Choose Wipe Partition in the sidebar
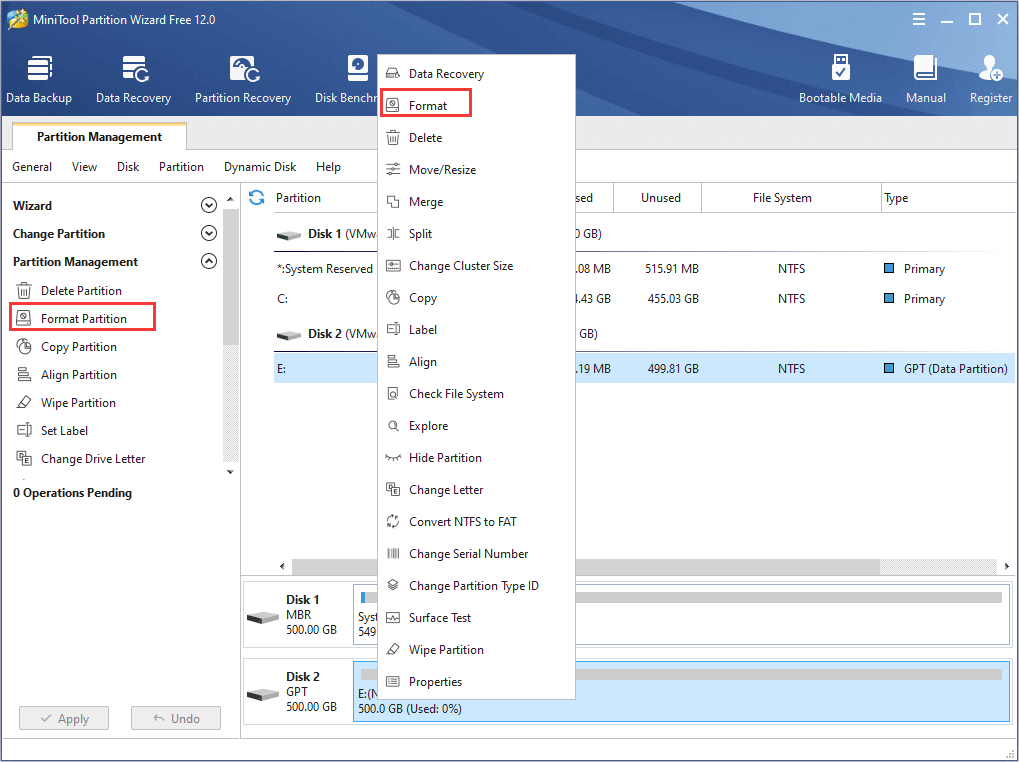Viewport: 1019px width, 762px height. coord(66,402)
